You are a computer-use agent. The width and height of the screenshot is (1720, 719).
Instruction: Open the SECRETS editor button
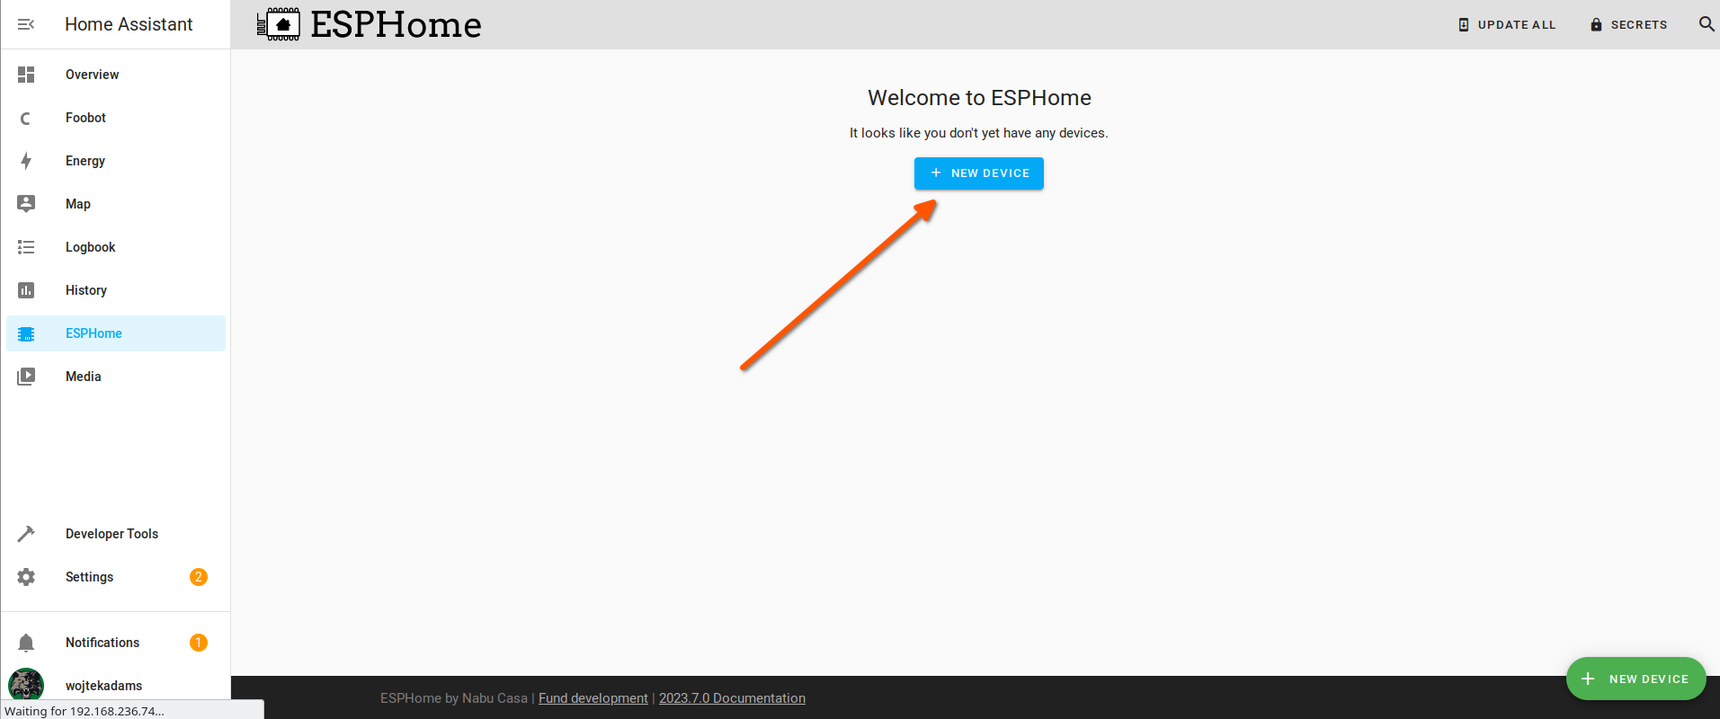[1628, 25]
